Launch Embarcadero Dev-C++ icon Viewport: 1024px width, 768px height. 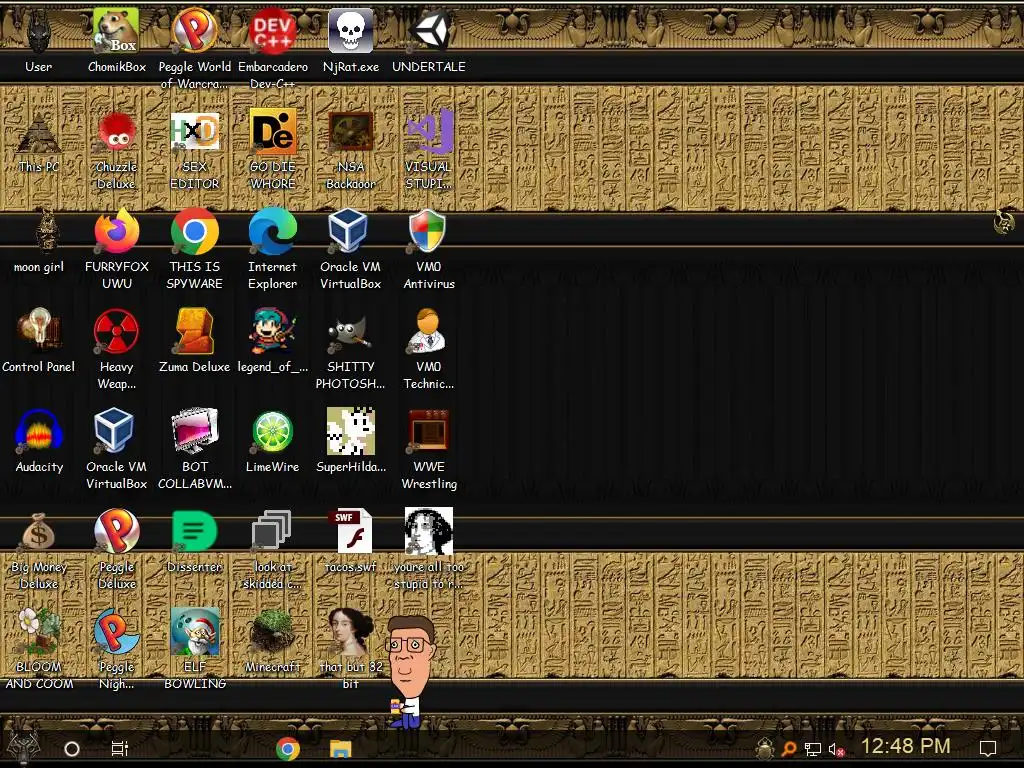tap(272, 31)
